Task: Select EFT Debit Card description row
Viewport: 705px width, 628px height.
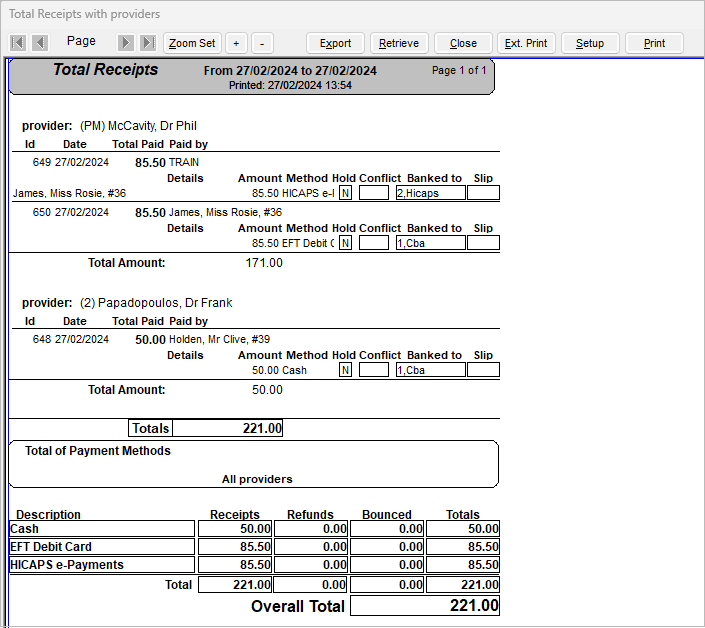Action: (102, 547)
